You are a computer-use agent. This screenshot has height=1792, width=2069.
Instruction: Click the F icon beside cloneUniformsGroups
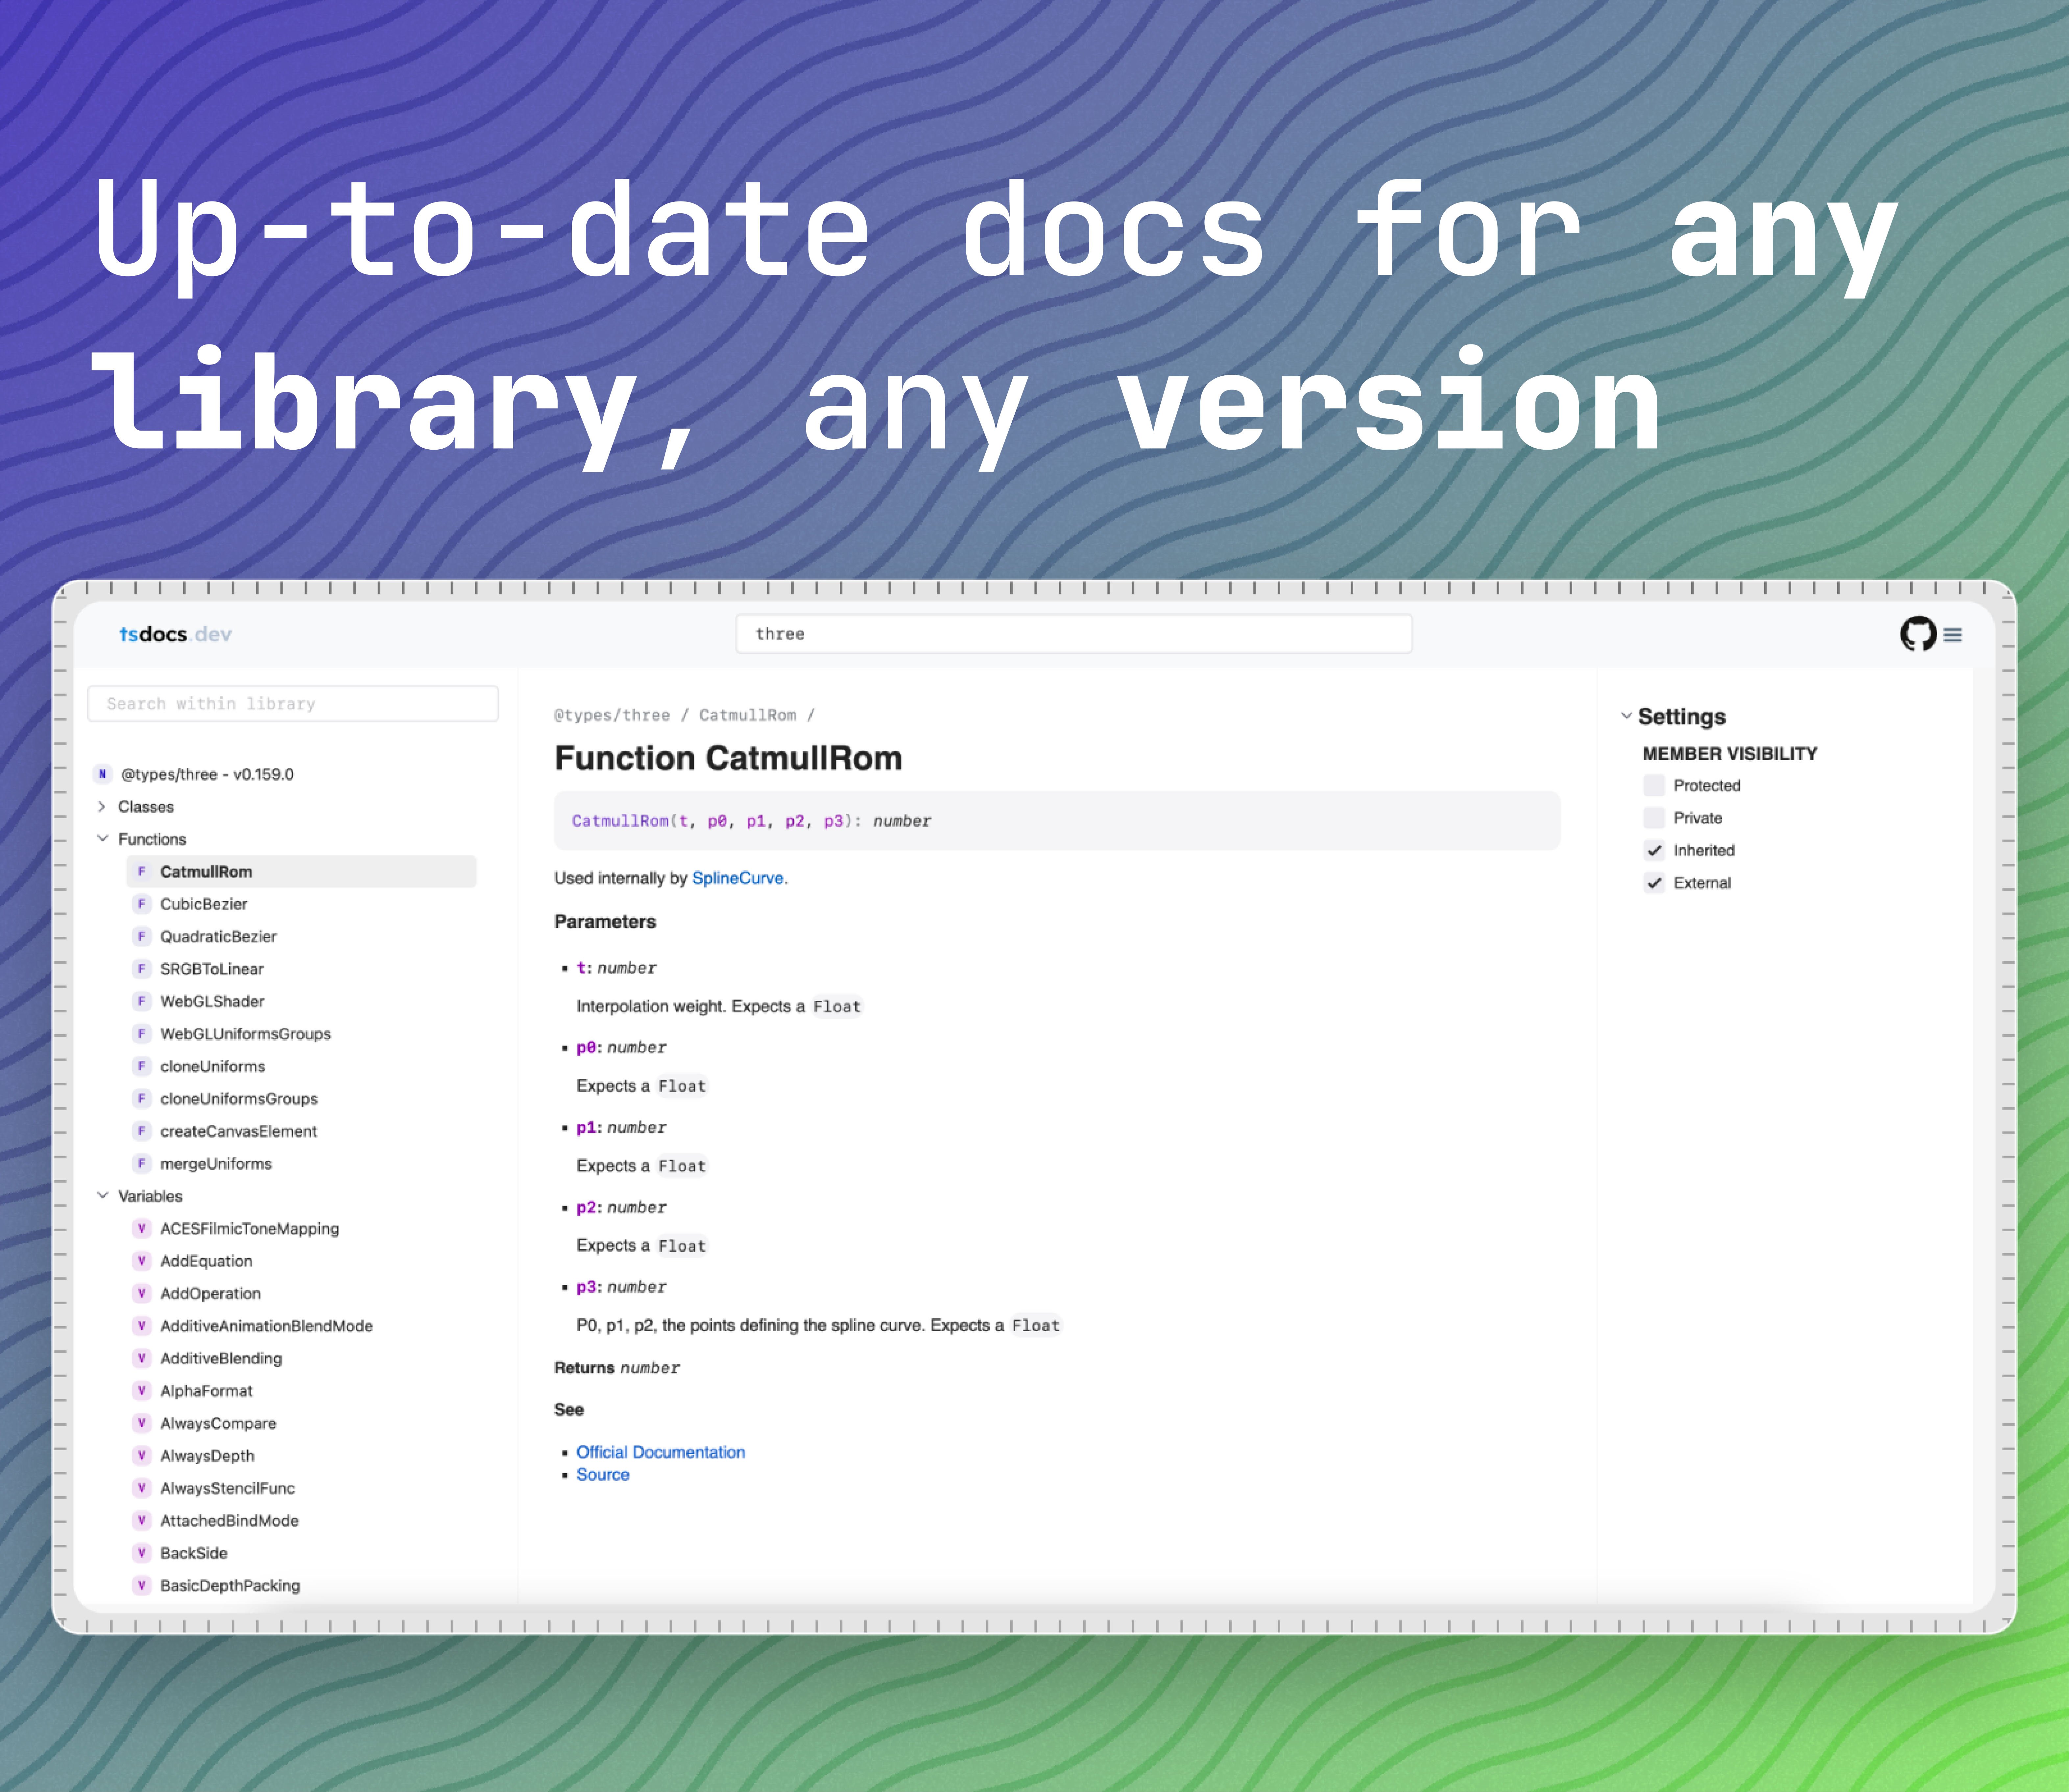tap(142, 1099)
